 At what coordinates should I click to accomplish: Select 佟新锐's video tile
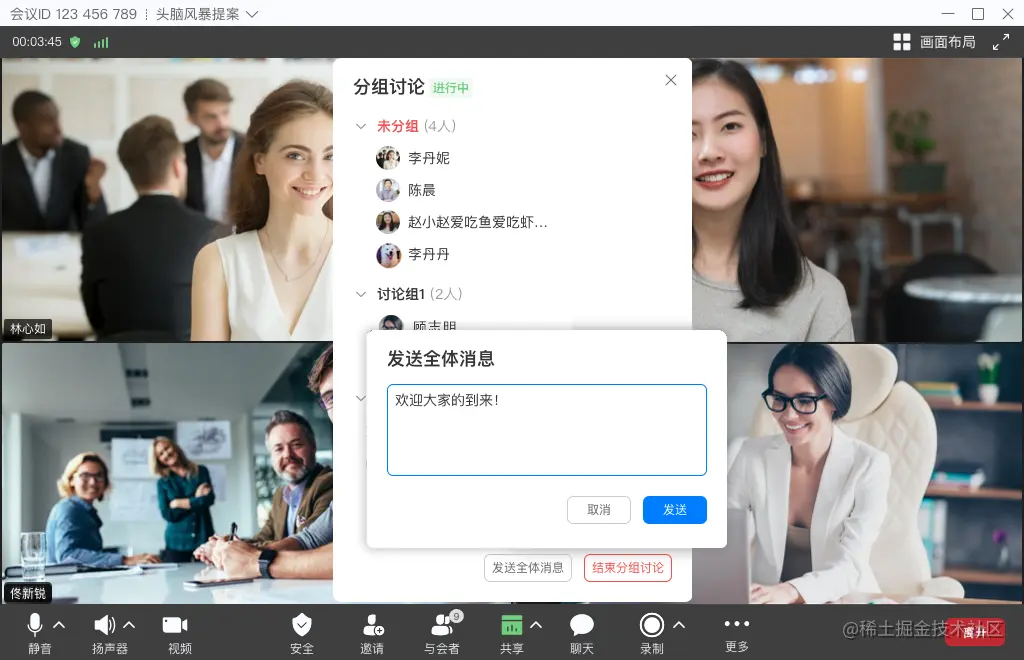click(167, 473)
